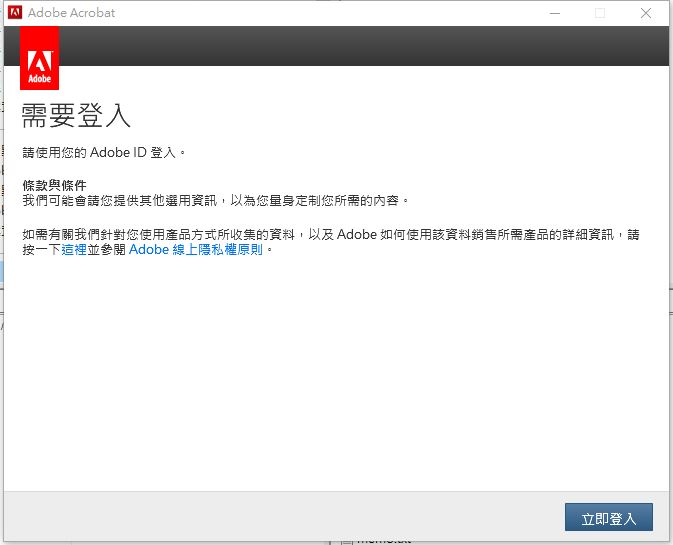Minimize the Adobe Acrobat dialog
The height and width of the screenshot is (545, 673).
point(553,13)
